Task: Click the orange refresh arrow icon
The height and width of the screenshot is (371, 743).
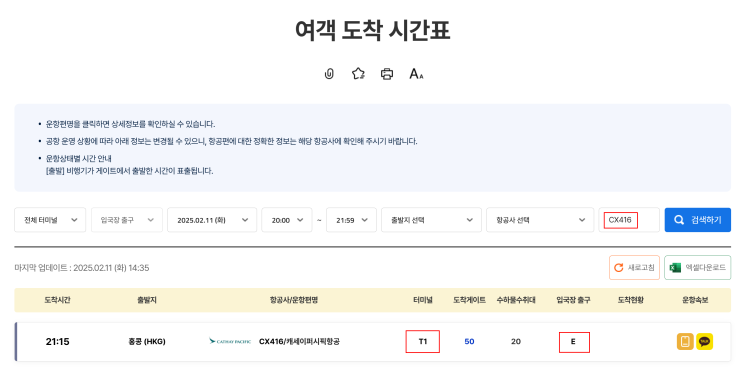Action: pos(618,268)
